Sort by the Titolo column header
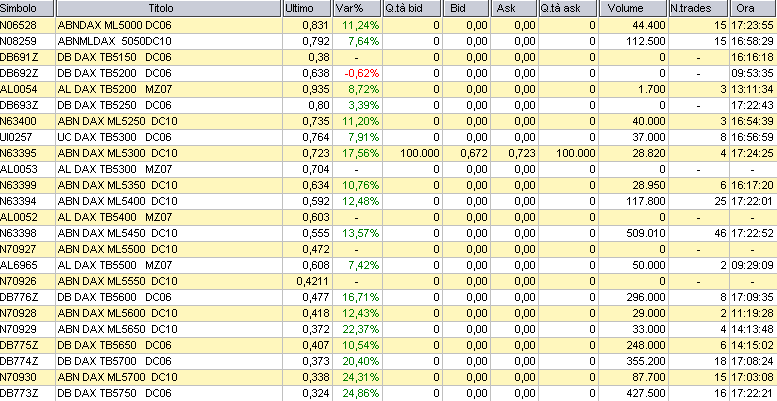The height and width of the screenshot is (401, 777). [168, 8]
